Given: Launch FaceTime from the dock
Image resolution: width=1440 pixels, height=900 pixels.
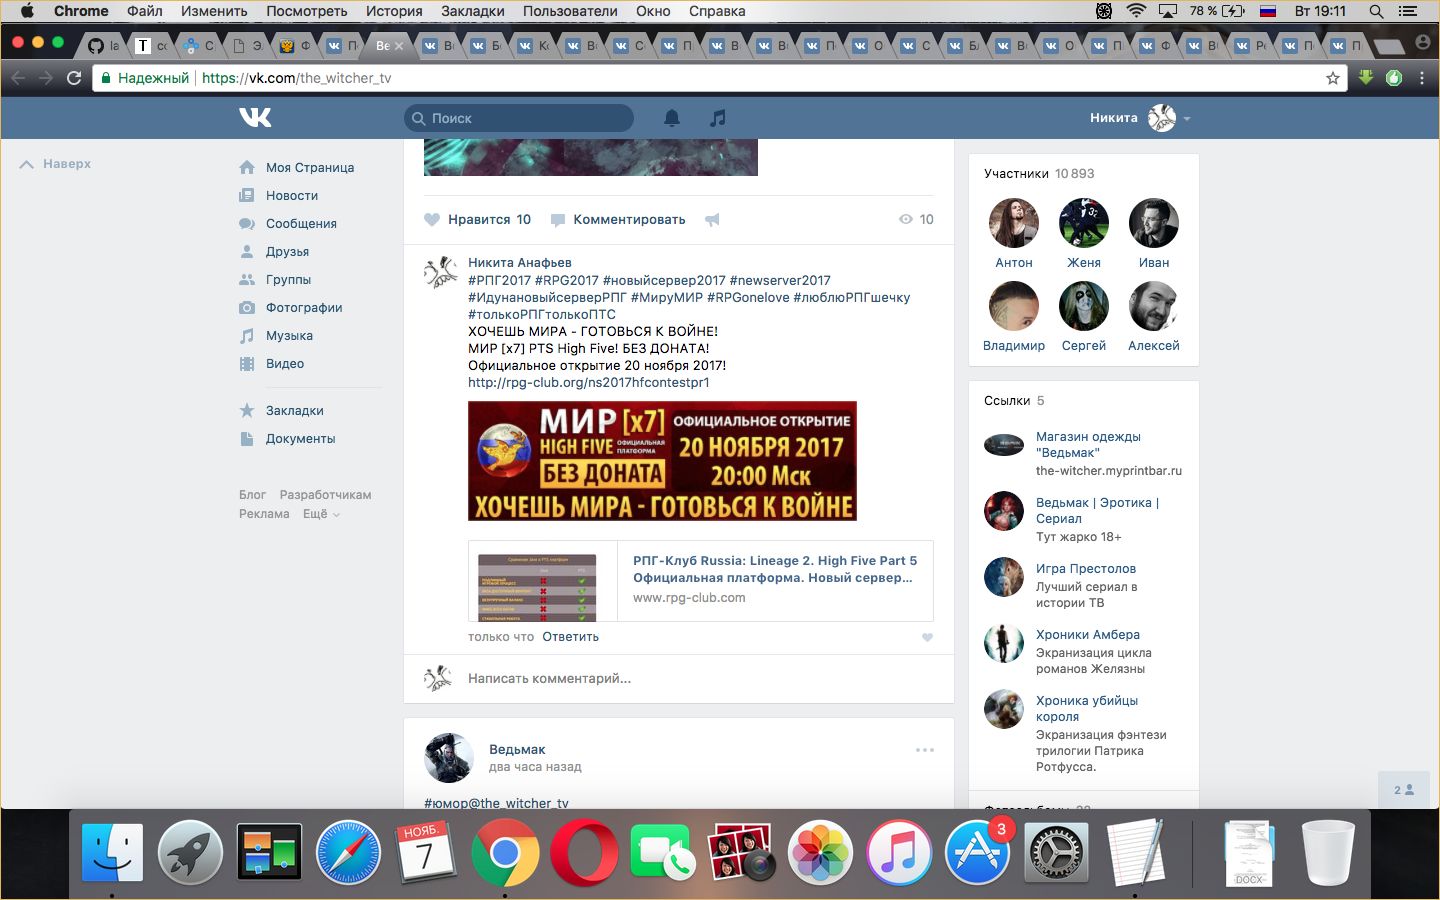Looking at the screenshot, I should coord(662,853).
